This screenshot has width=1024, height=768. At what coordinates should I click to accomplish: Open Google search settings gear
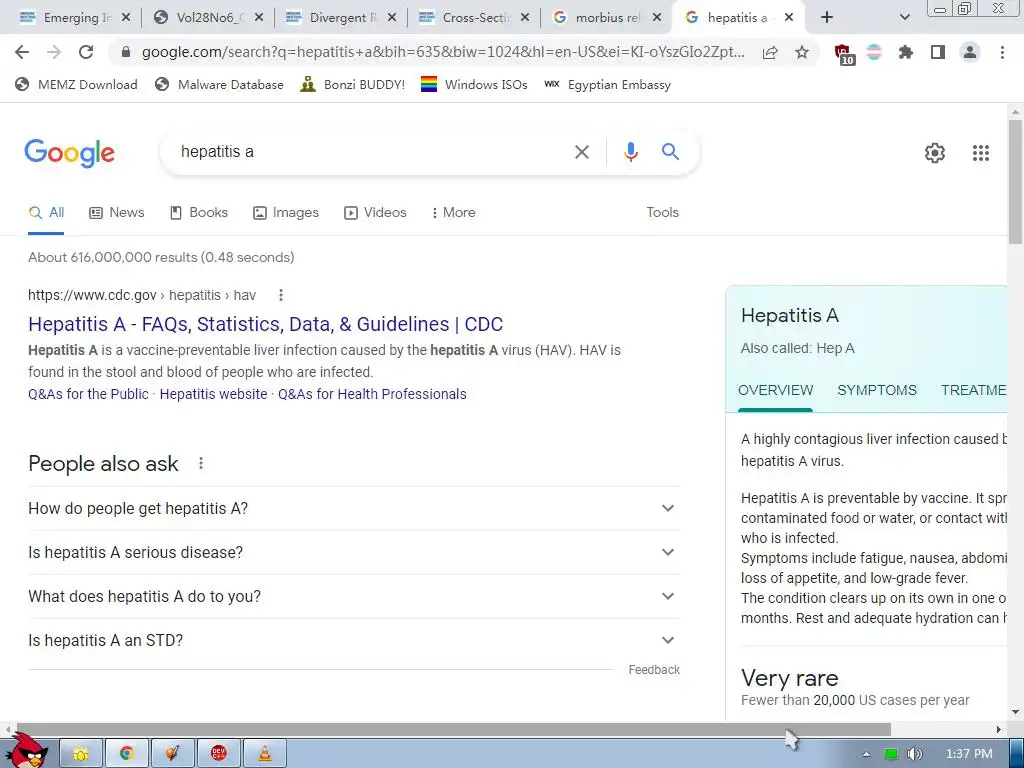pyautogui.click(x=935, y=153)
